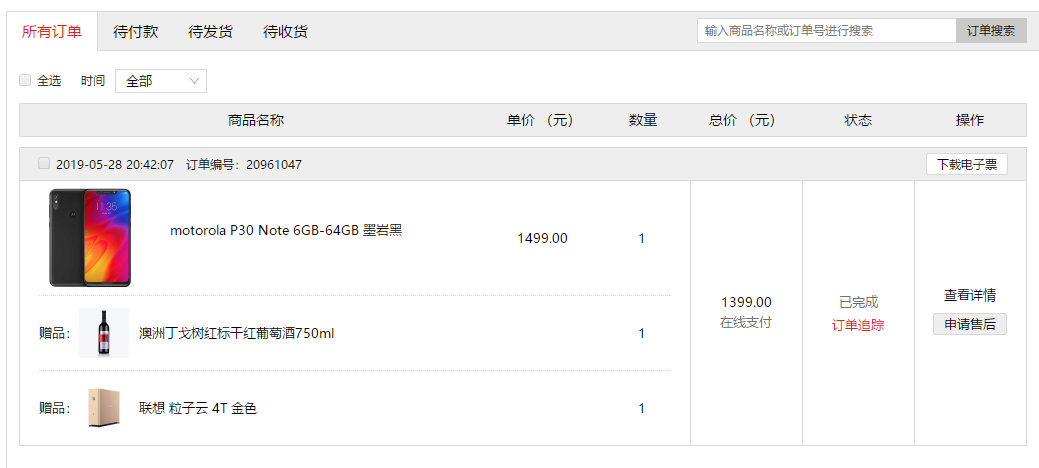Click the 下载电子票 button

967,164
